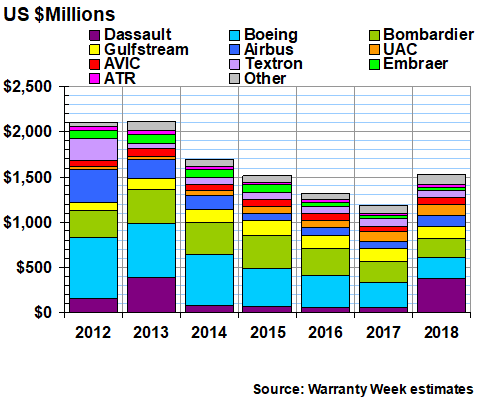Click the Embraer bright green legend swatch
This screenshot has height=400, width=480.
(x=374, y=64)
